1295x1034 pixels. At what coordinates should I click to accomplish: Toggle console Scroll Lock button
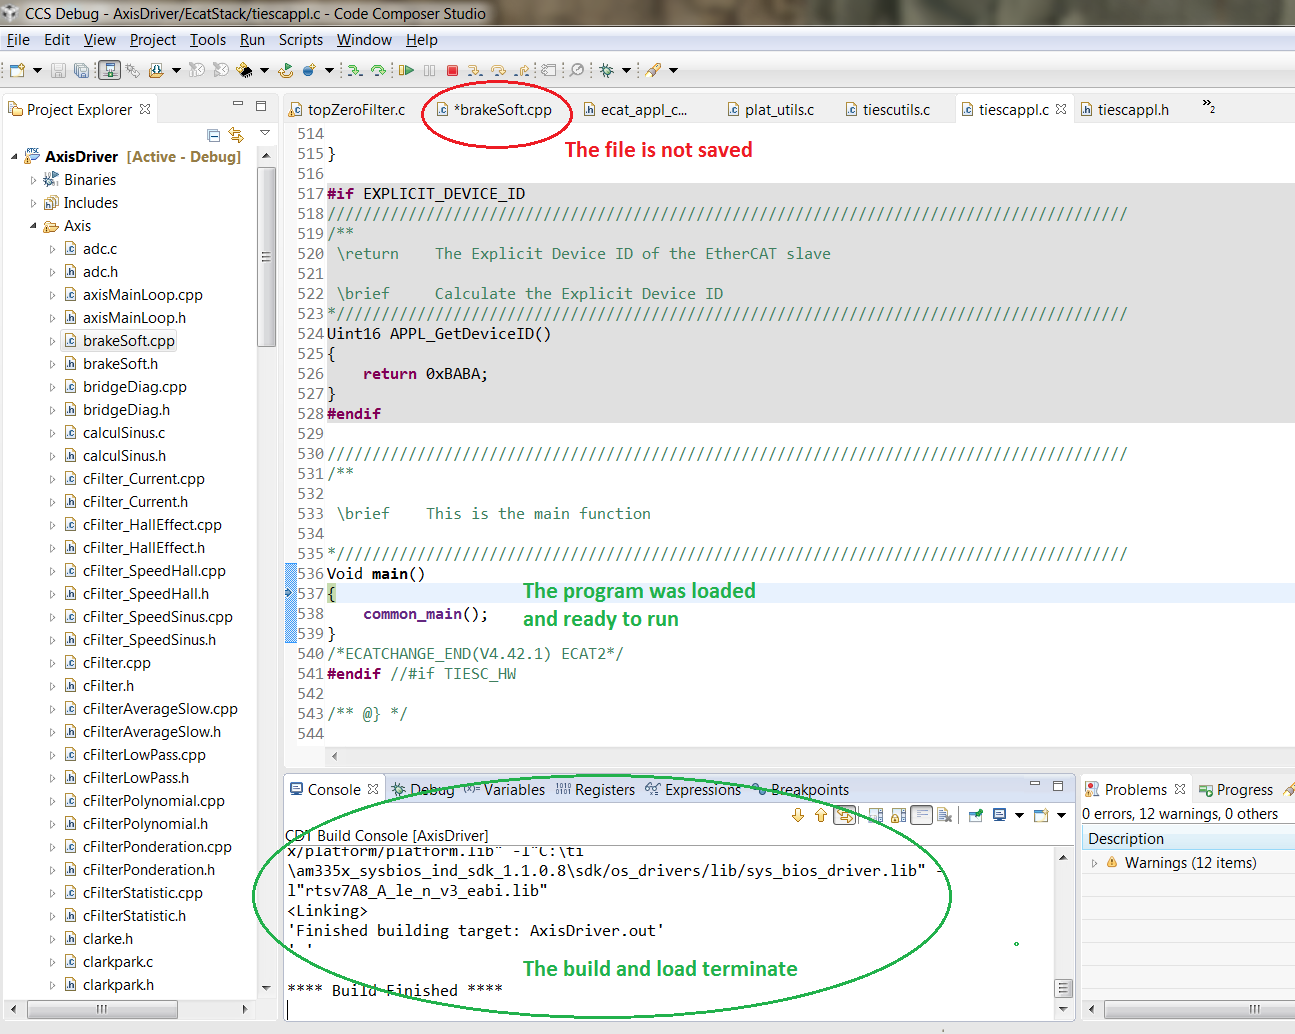[x=899, y=815]
